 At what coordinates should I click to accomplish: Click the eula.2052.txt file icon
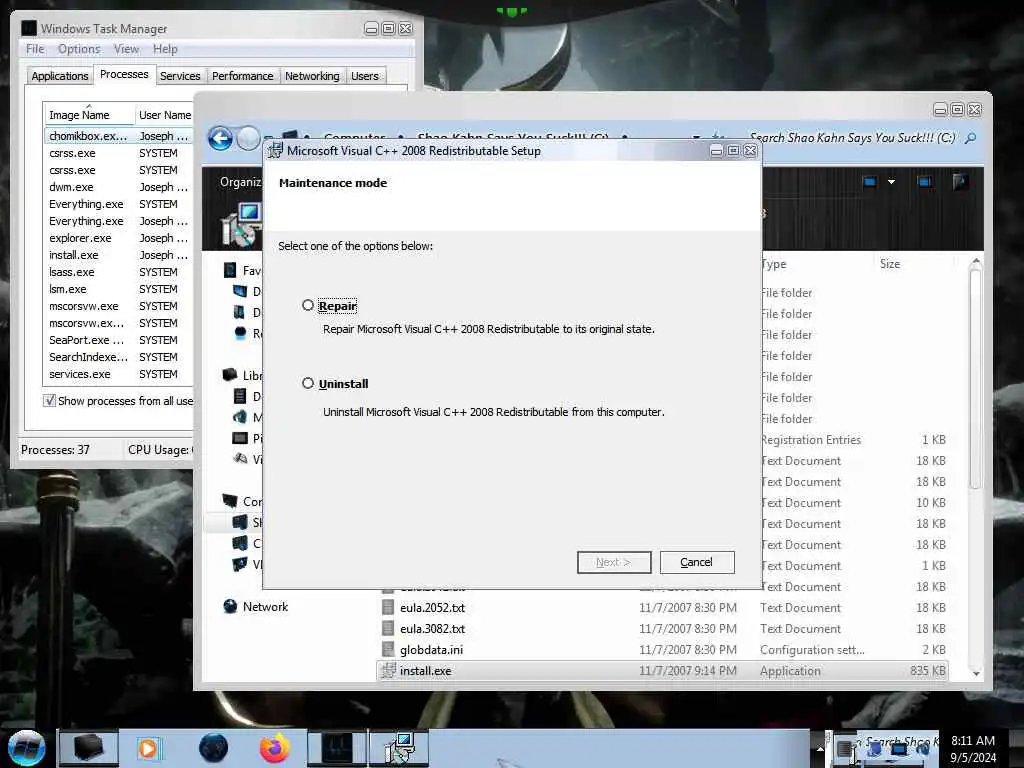pos(388,607)
